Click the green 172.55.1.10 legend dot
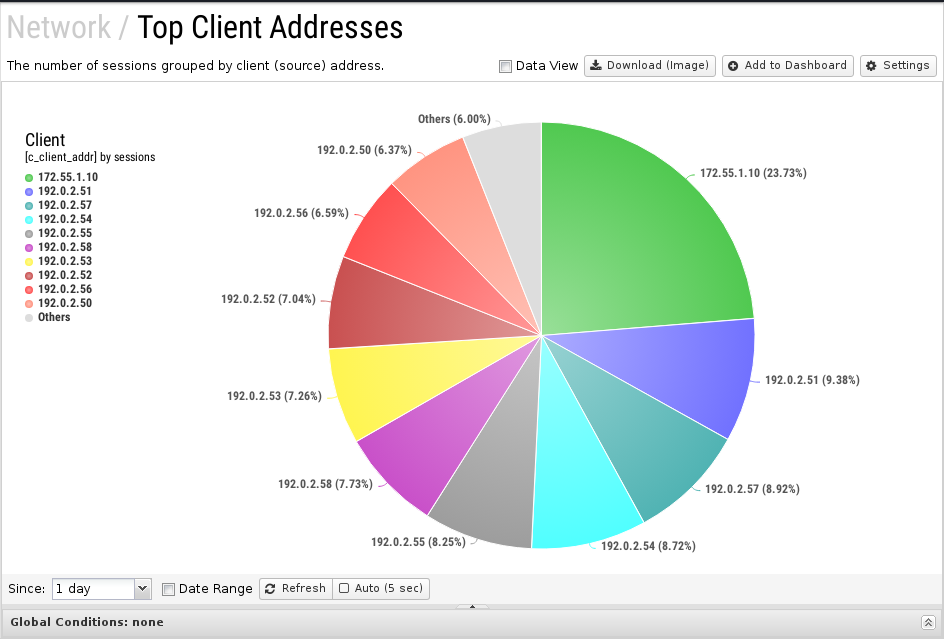 tap(29, 178)
